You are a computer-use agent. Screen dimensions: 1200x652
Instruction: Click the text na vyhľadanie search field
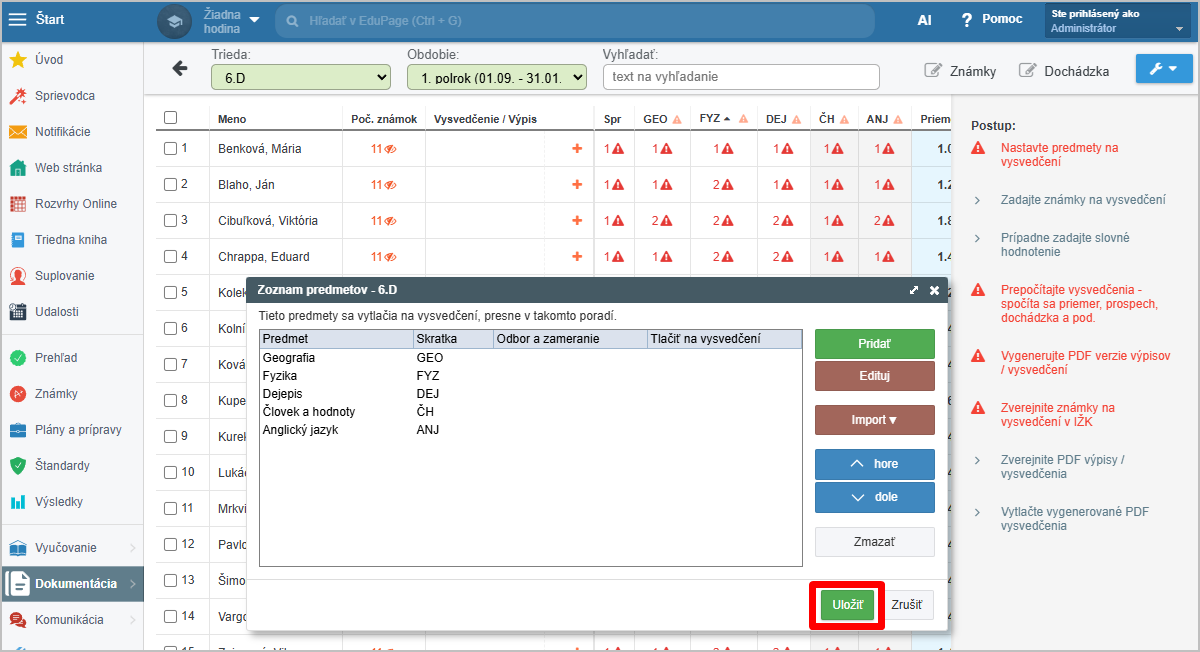(x=741, y=77)
